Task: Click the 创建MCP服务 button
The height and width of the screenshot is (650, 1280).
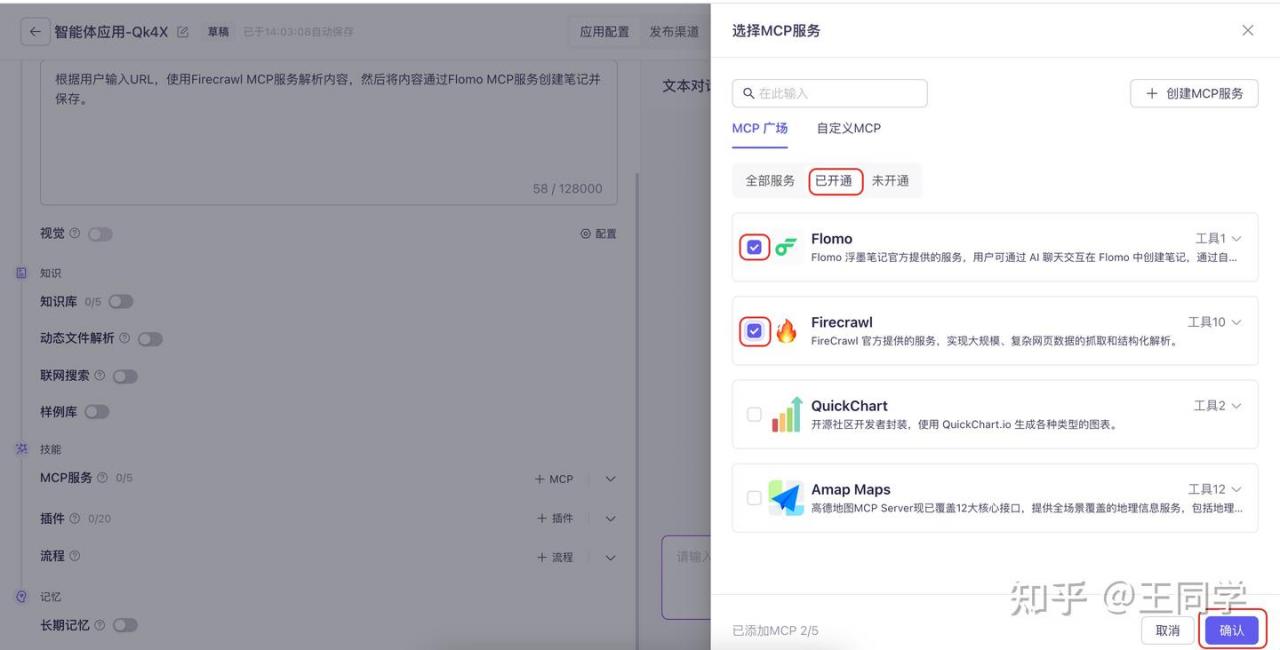Action: (x=1194, y=93)
